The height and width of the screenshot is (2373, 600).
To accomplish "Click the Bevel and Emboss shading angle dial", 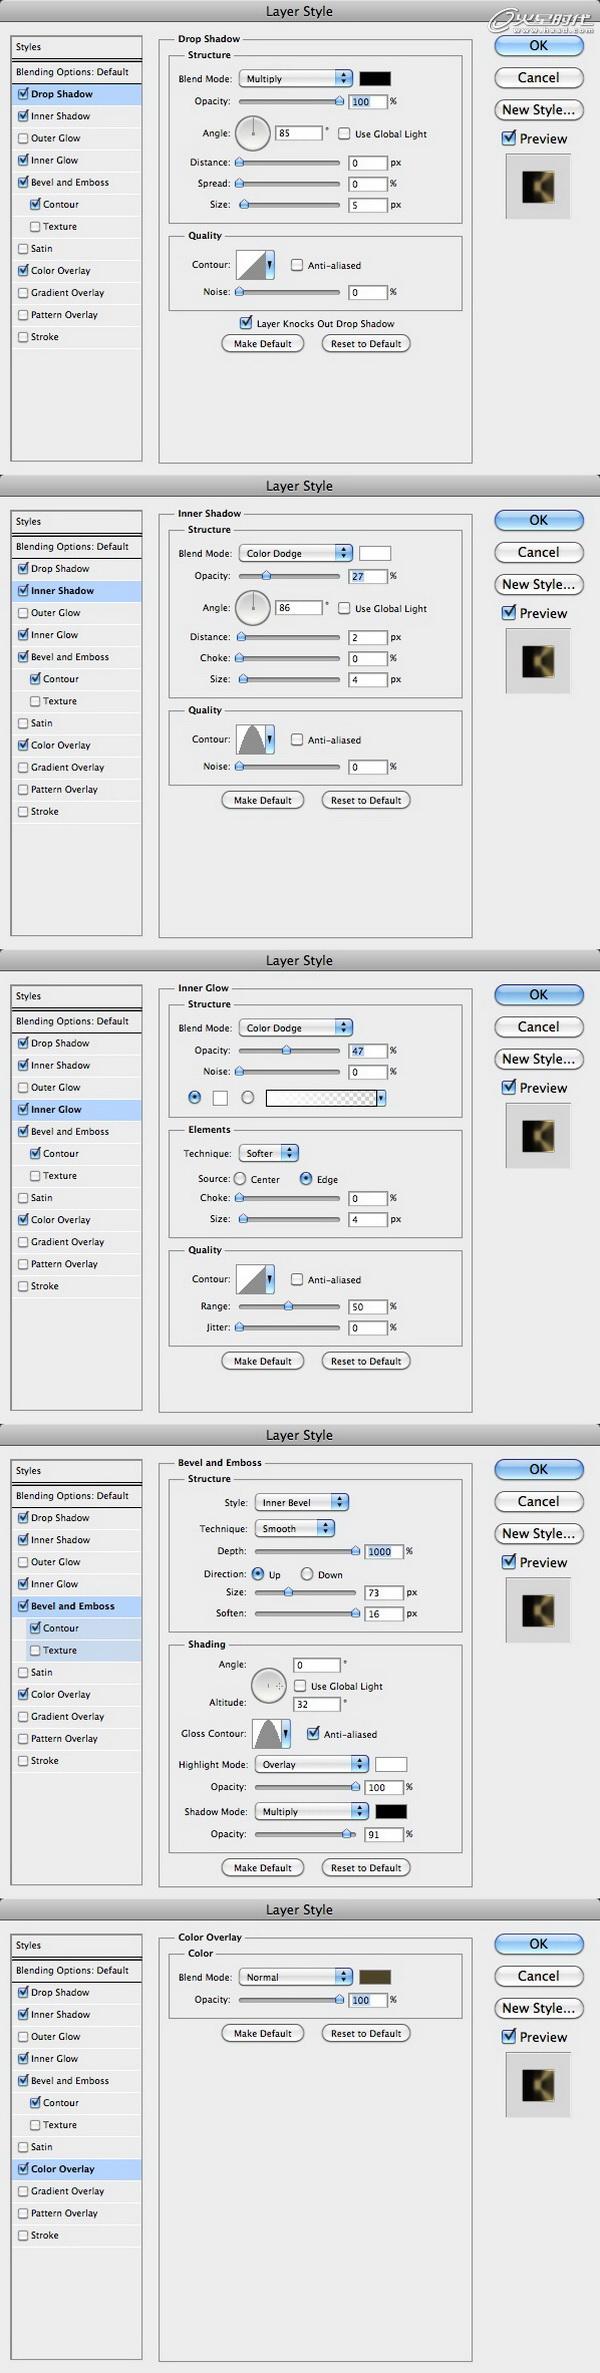I will point(269,1685).
